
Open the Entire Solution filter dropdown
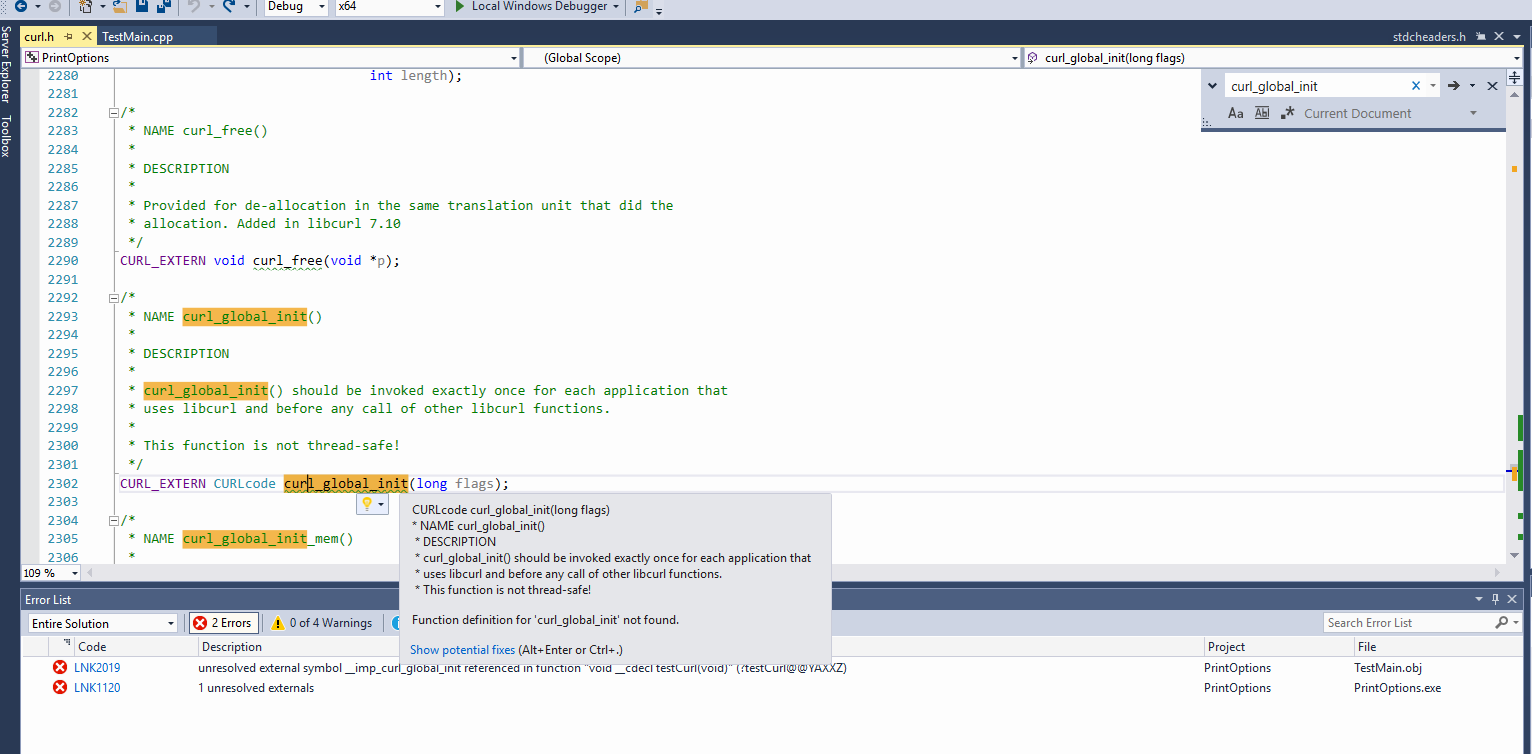tap(103, 623)
